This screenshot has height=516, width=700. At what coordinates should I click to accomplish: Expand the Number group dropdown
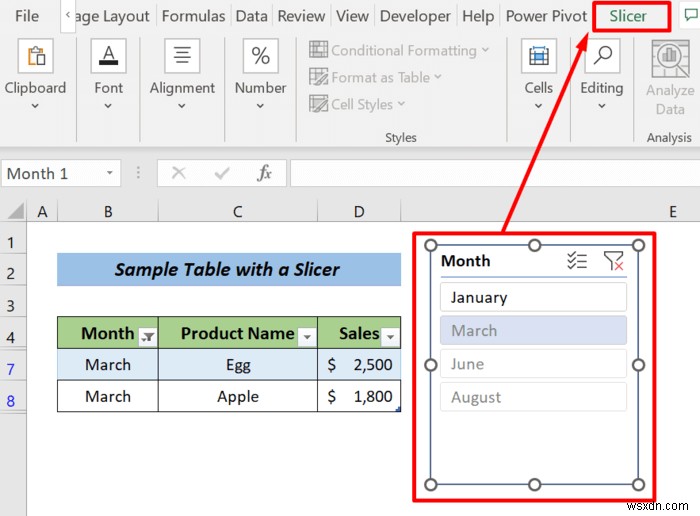coord(260,106)
